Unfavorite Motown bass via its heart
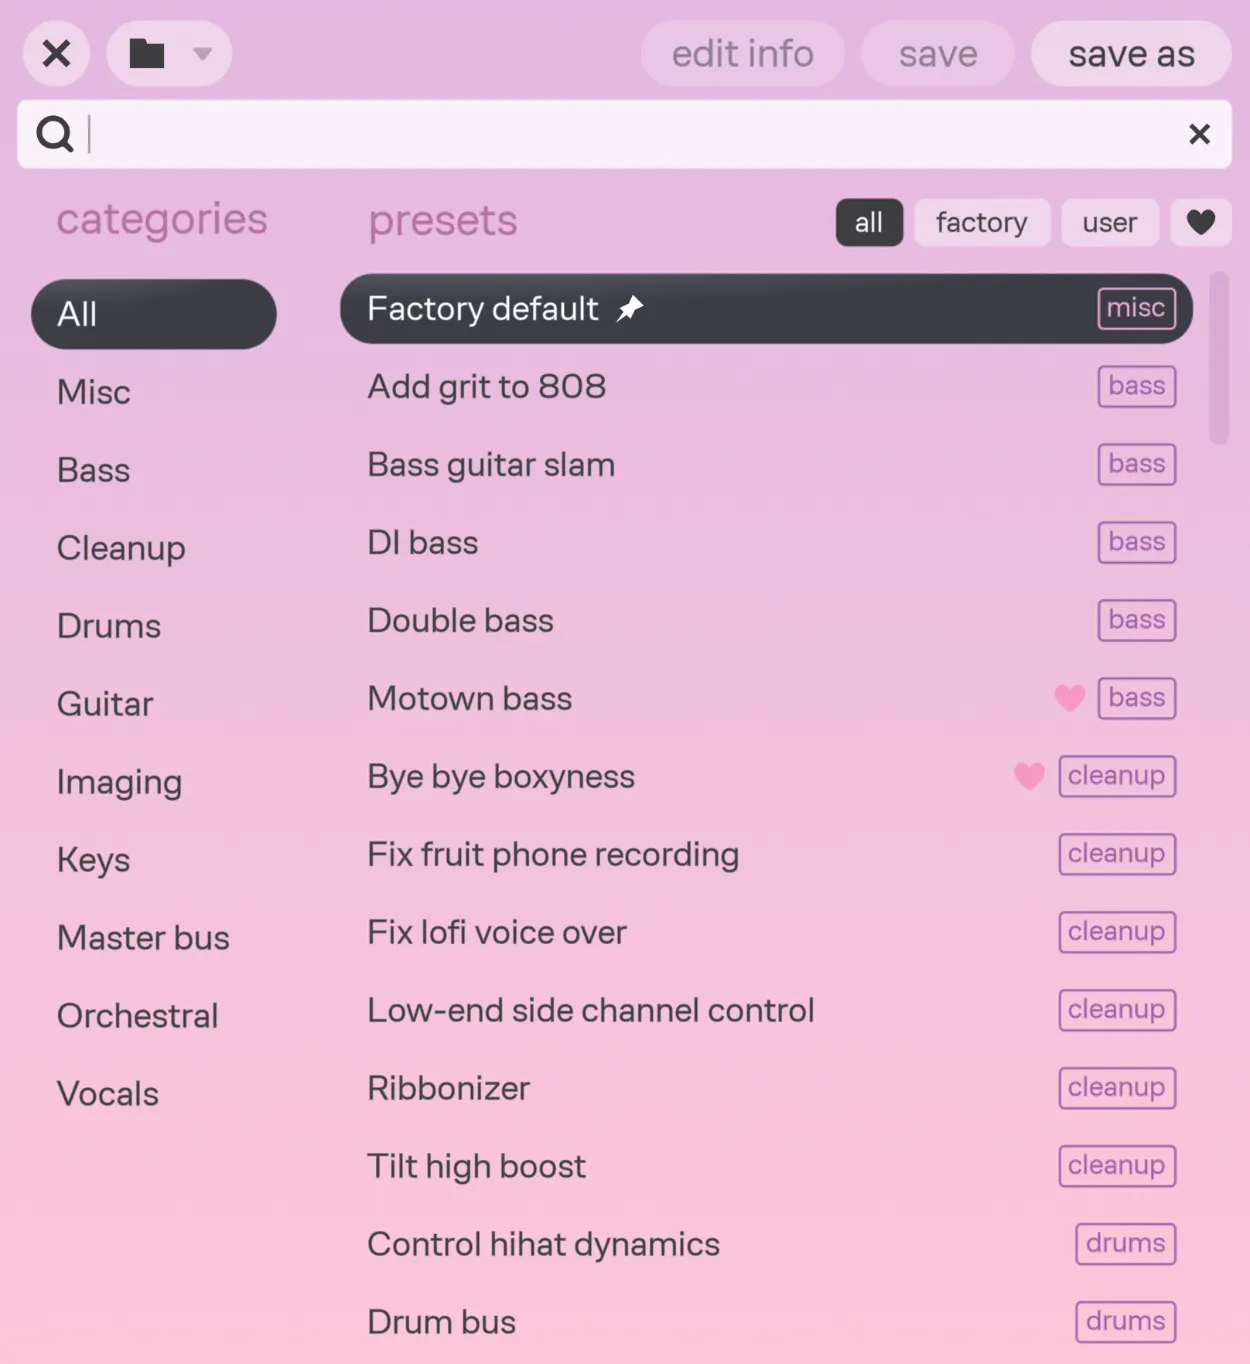The image size is (1250, 1364). (1069, 699)
